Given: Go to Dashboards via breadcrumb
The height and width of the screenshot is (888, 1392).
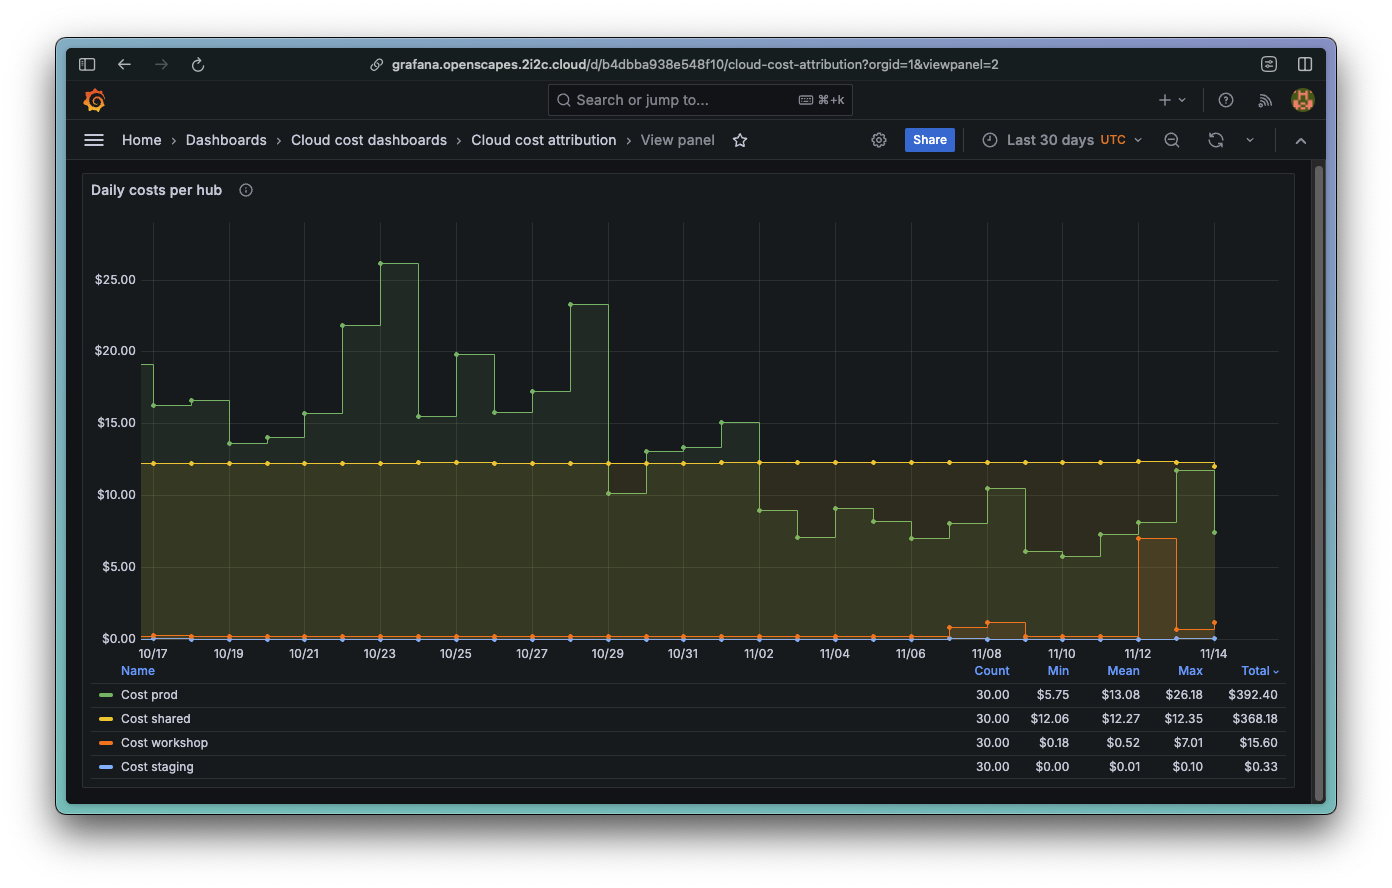Looking at the screenshot, I should pyautogui.click(x=226, y=140).
